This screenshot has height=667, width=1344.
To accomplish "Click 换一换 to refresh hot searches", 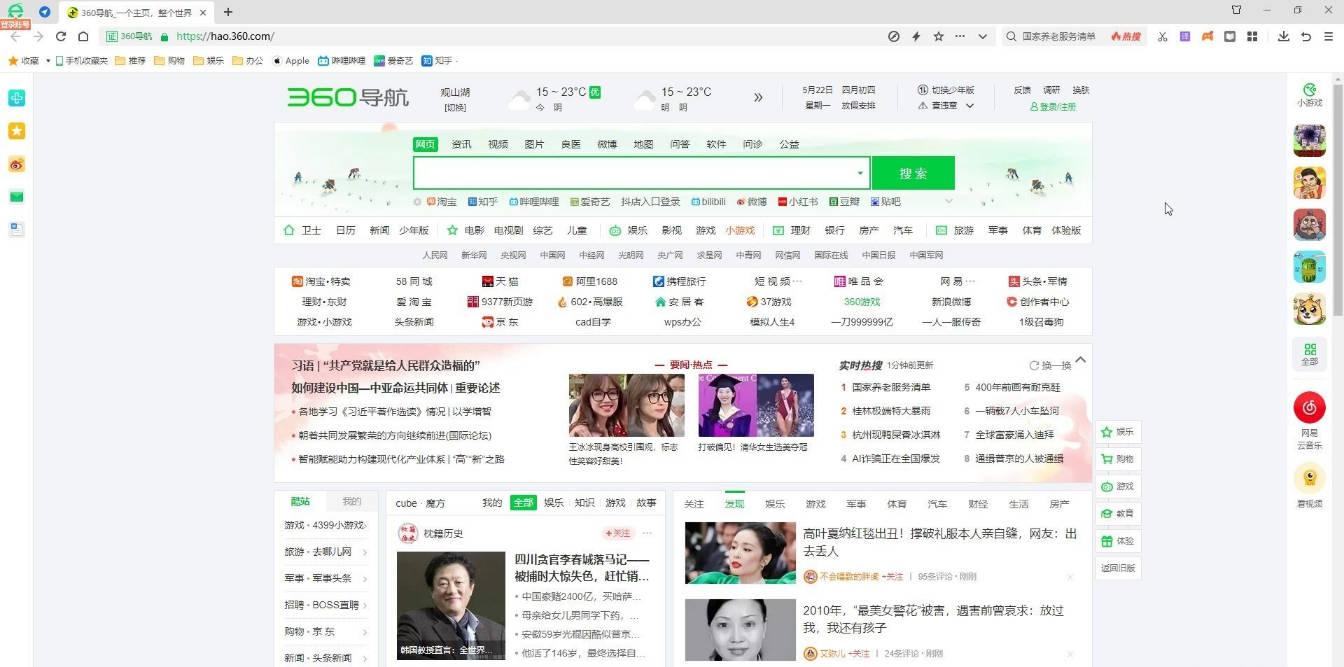I will [x=1050, y=365].
